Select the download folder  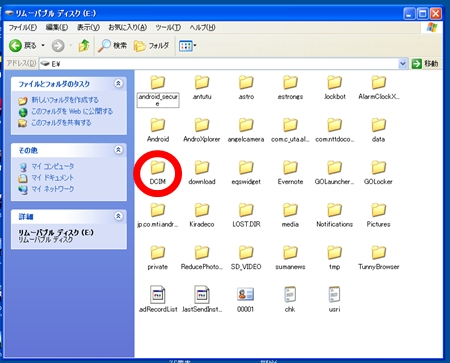202,173
